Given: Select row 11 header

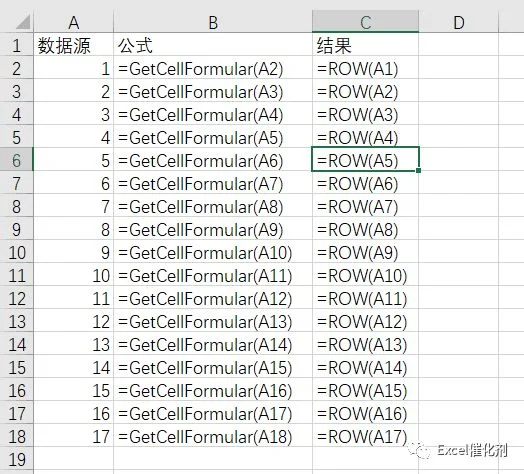Looking at the screenshot, I should 17,275.
